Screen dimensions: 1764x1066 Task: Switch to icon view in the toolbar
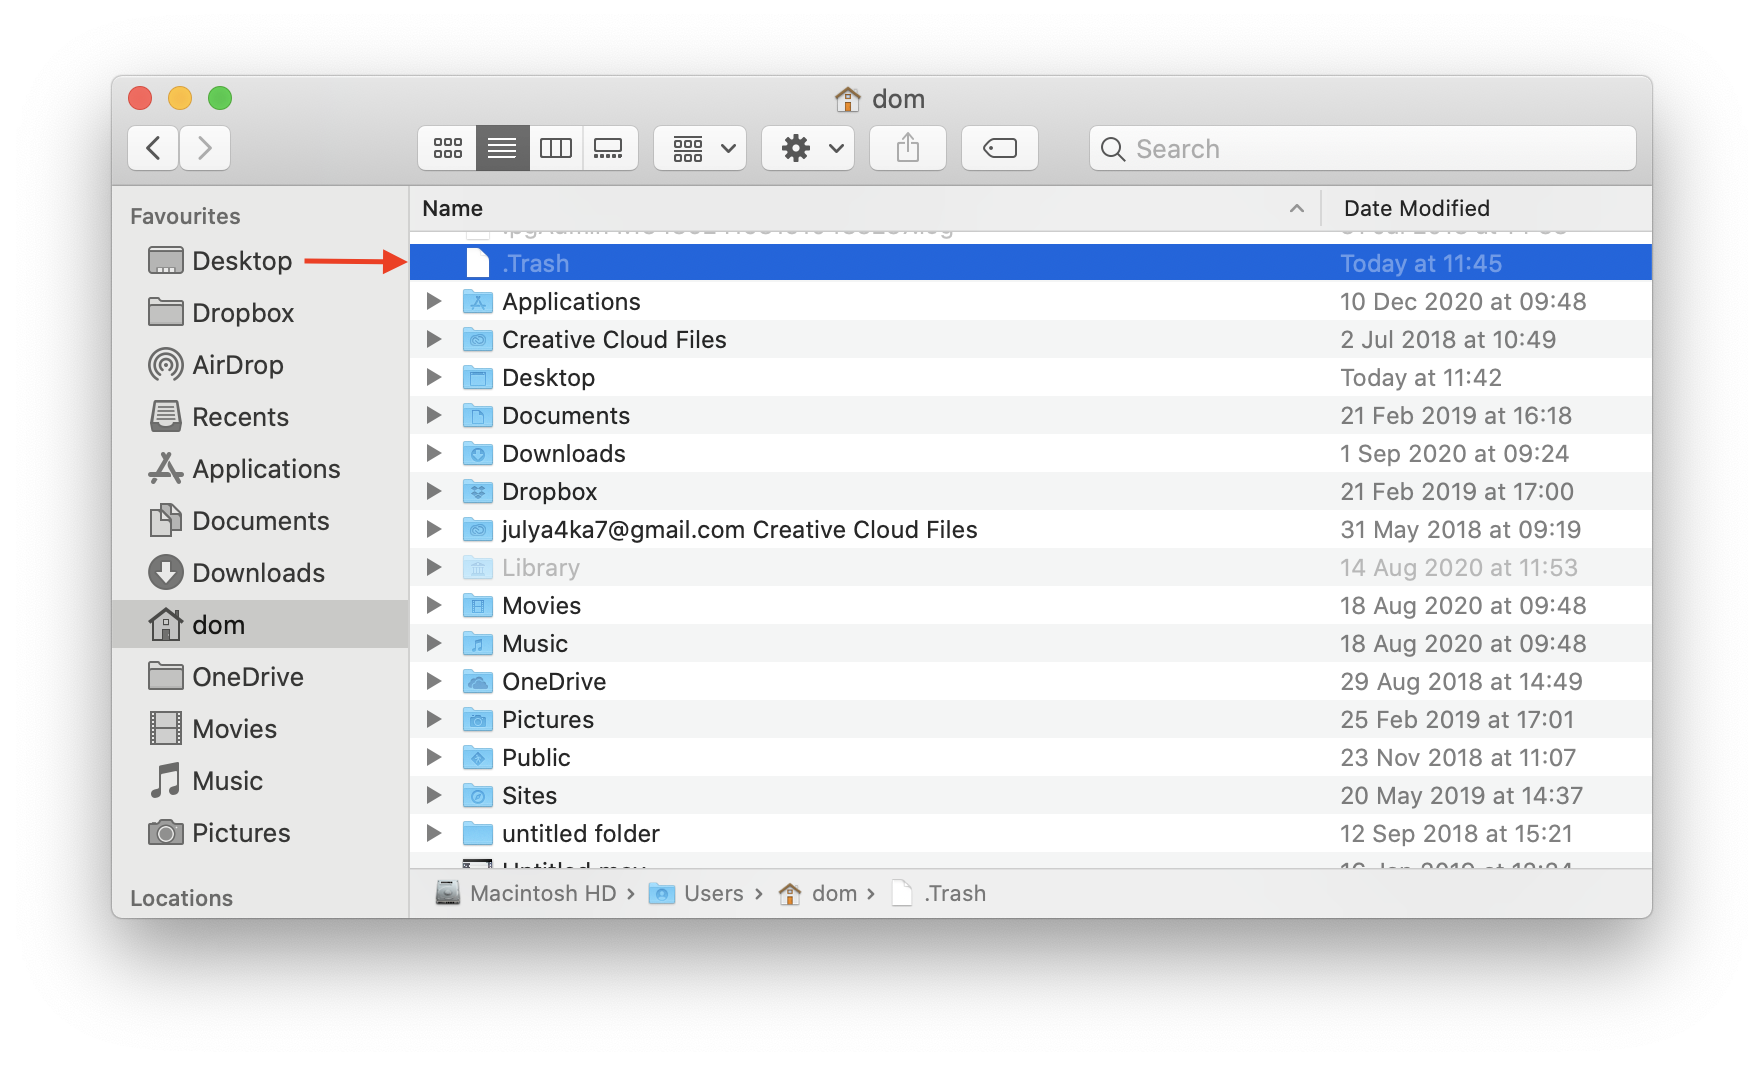[x=447, y=147]
